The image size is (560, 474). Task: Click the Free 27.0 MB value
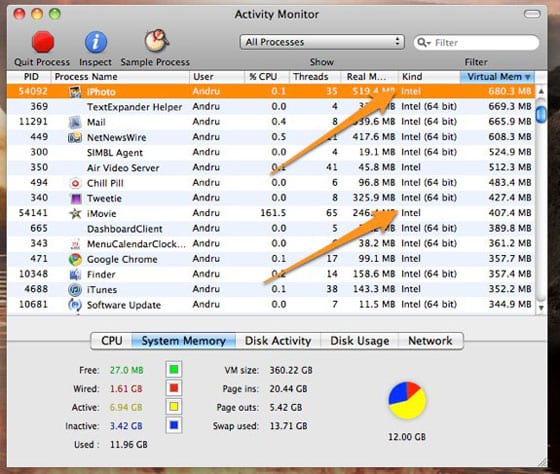(x=126, y=370)
